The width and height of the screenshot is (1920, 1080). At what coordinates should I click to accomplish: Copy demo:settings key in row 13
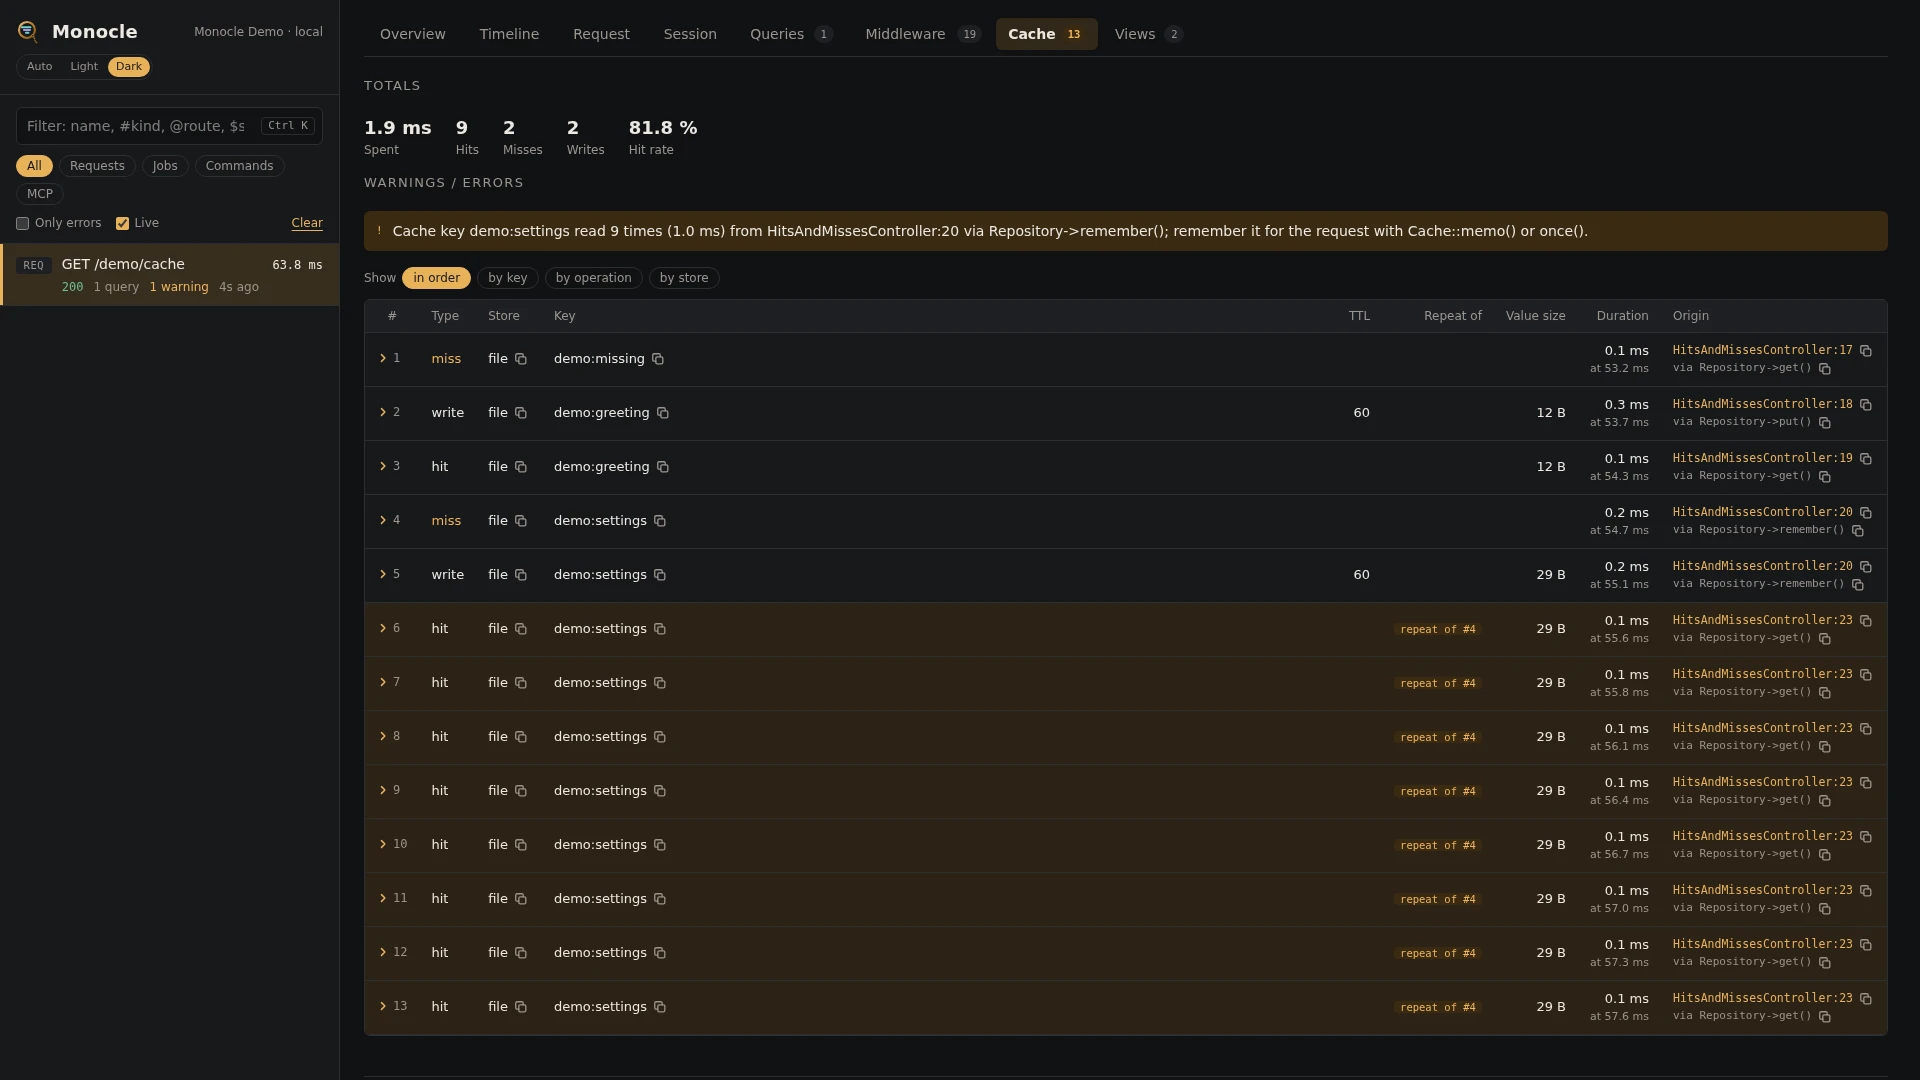[660, 1007]
